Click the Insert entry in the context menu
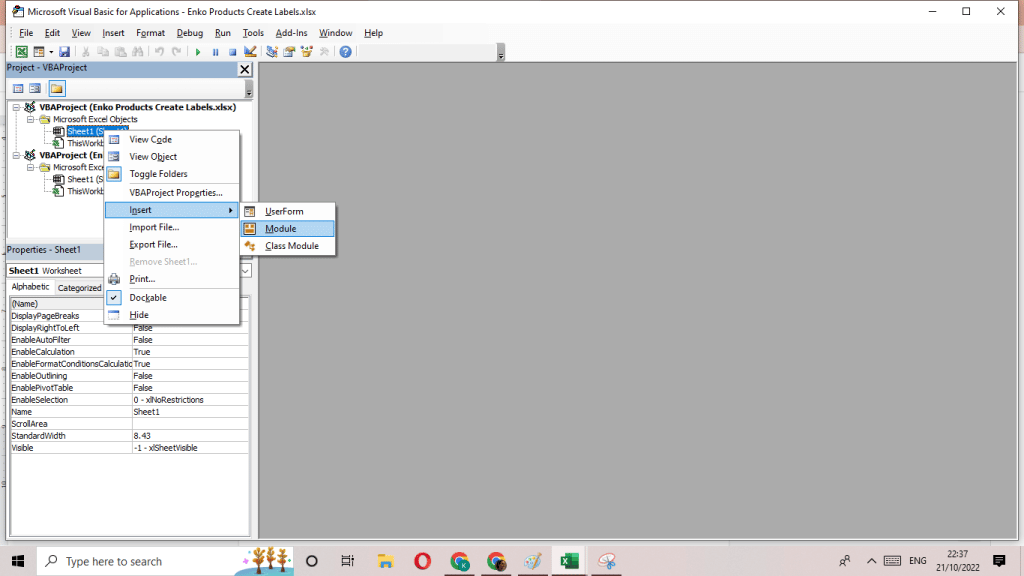This screenshot has height=576, width=1024. coord(172,210)
